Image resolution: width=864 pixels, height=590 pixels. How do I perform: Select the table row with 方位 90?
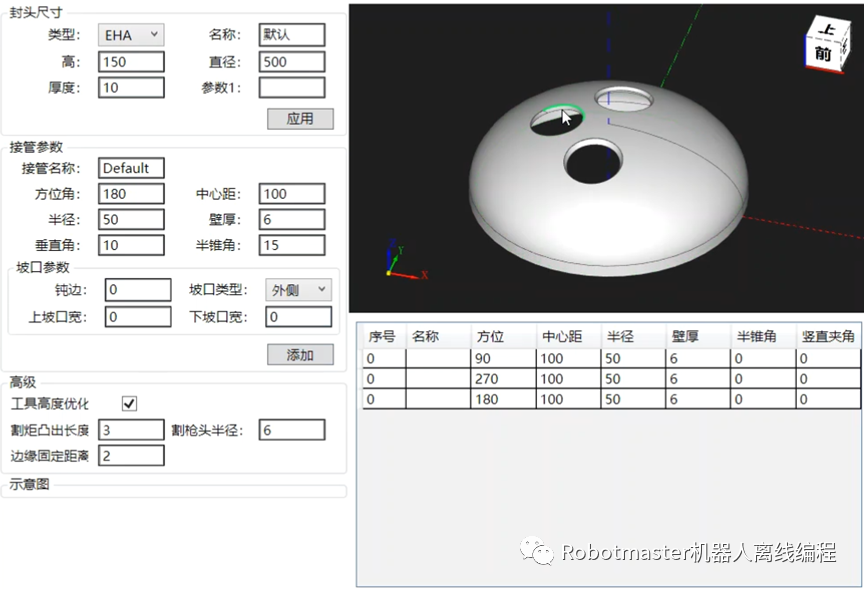click(x=610, y=359)
